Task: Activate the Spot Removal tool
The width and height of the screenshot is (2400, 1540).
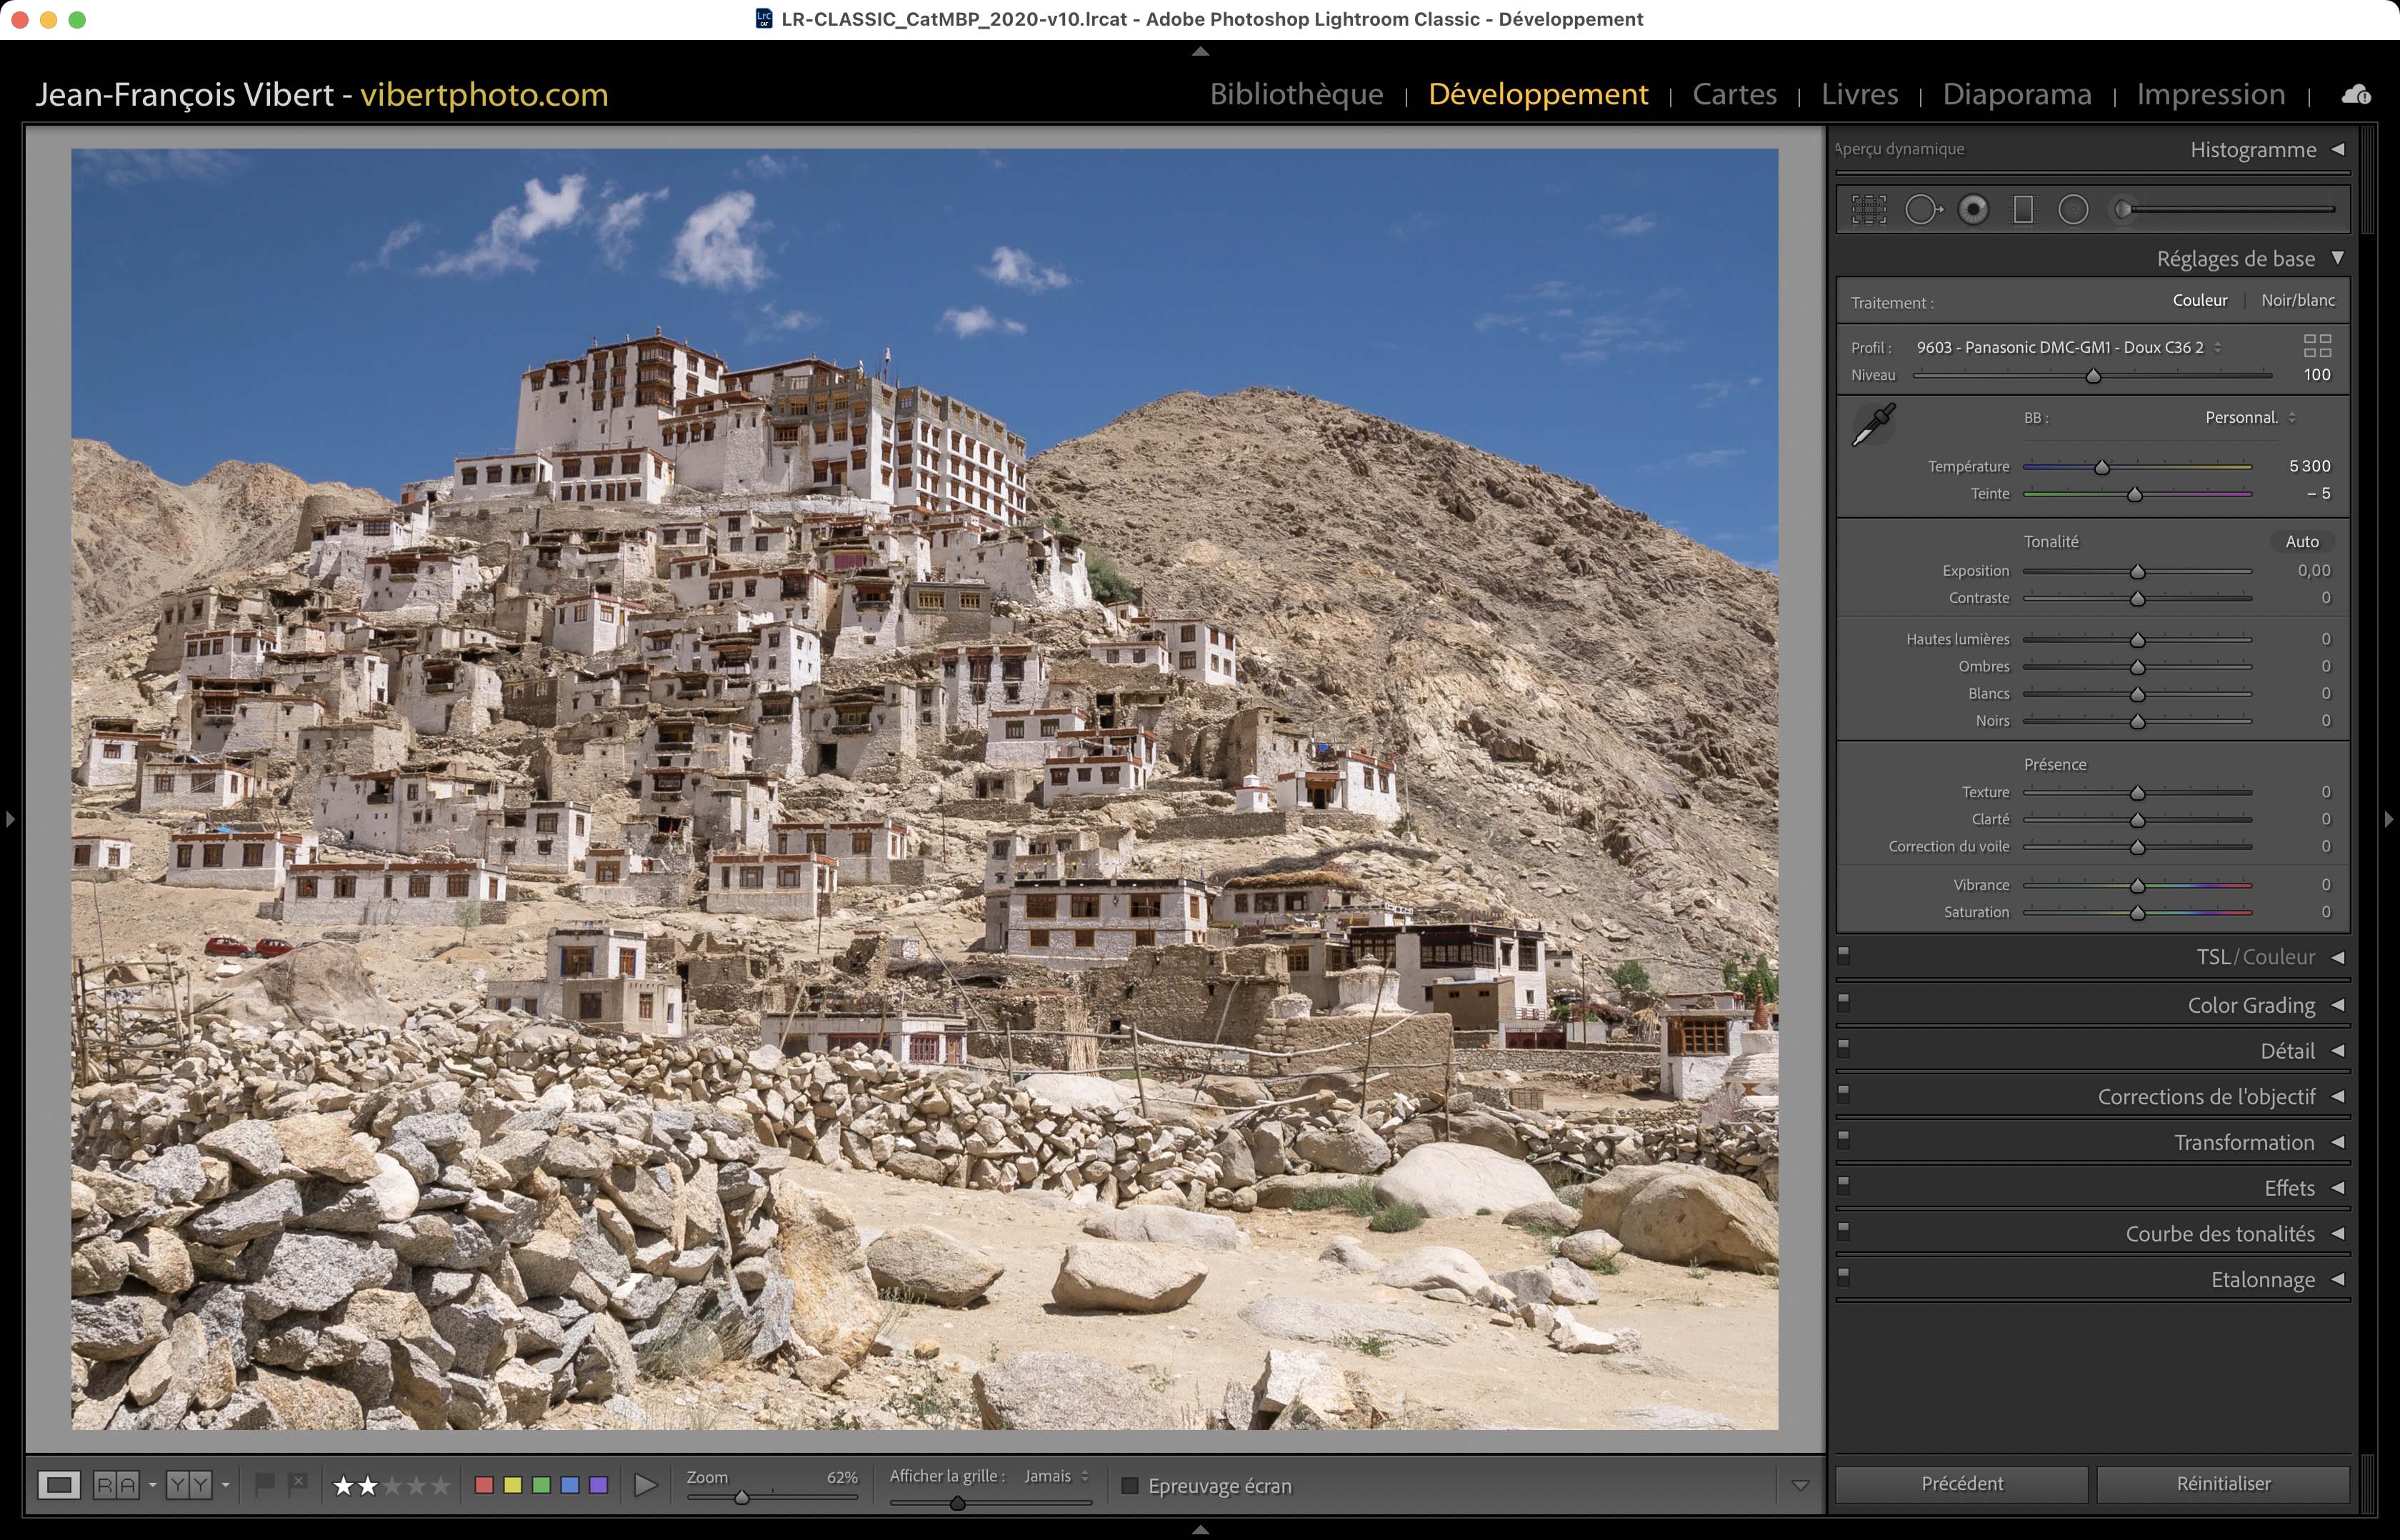Action: coord(1921,210)
